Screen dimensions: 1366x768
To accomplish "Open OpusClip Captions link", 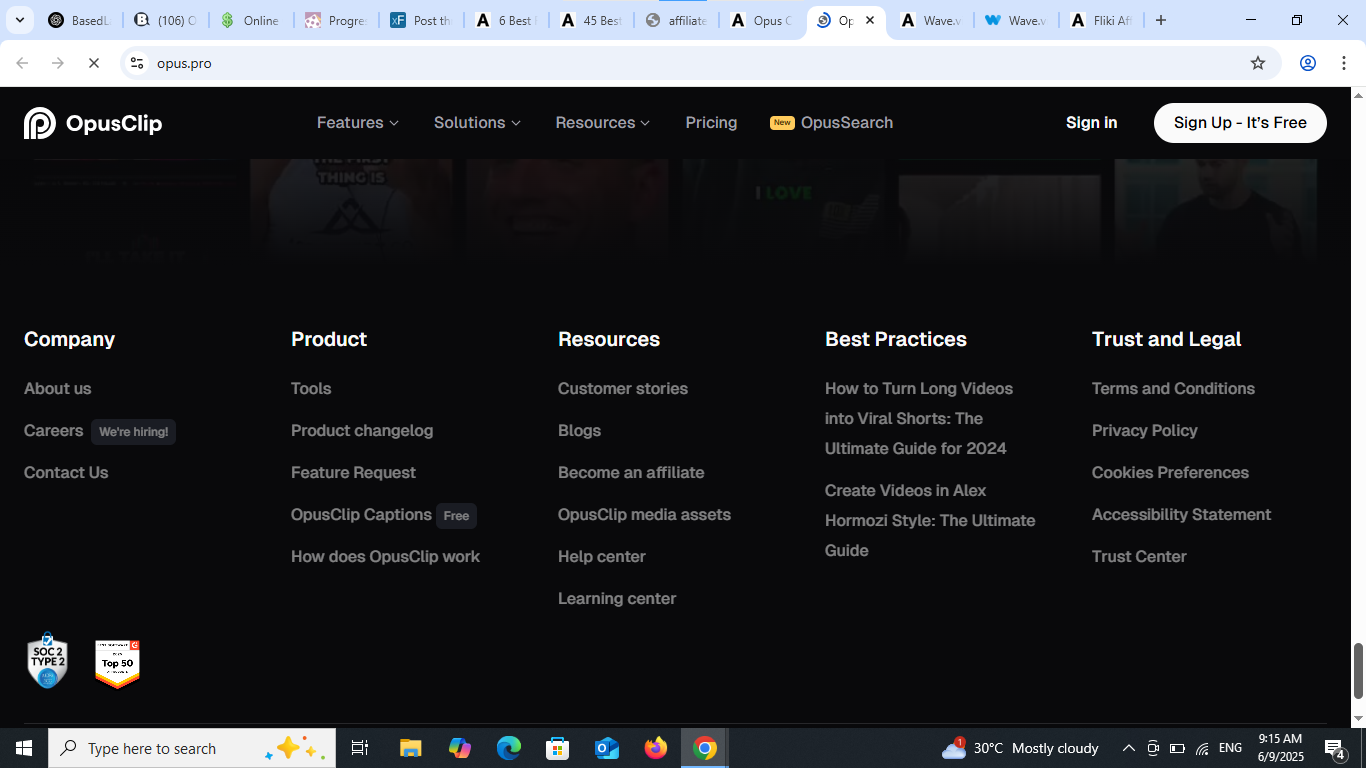I will [361, 515].
